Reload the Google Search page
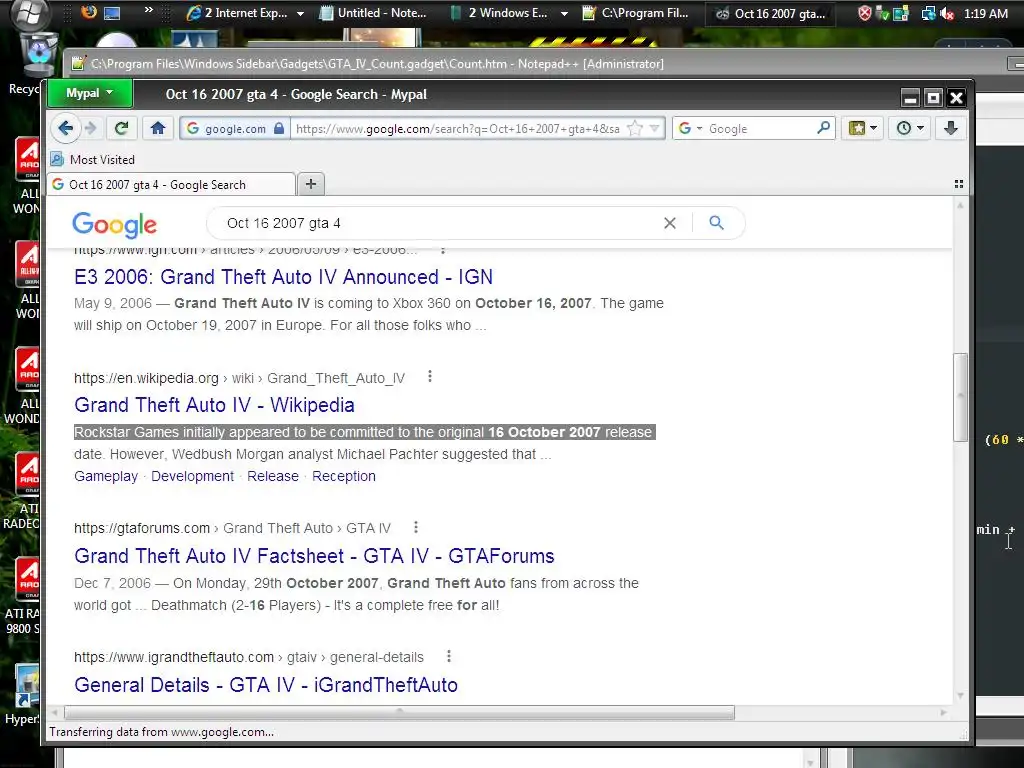This screenshot has height=768, width=1024. [x=121, y=128]
